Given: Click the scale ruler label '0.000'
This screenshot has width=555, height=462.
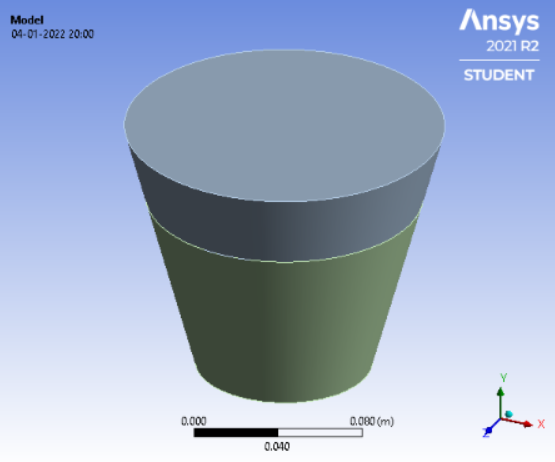Looking at the screenshot, I should pos(194,421).
